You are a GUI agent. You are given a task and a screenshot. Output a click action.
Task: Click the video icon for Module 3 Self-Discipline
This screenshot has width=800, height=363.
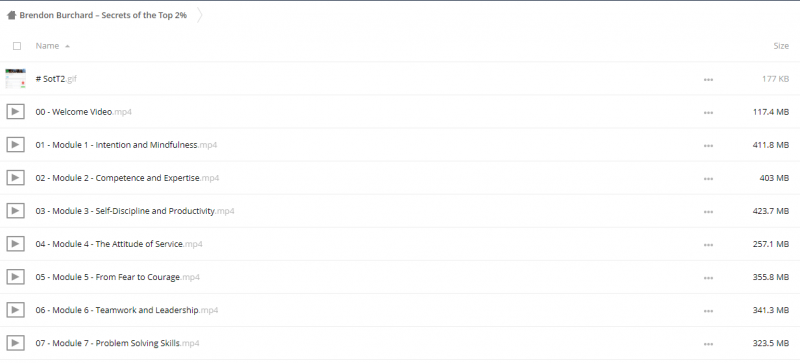tap(15, 210)
